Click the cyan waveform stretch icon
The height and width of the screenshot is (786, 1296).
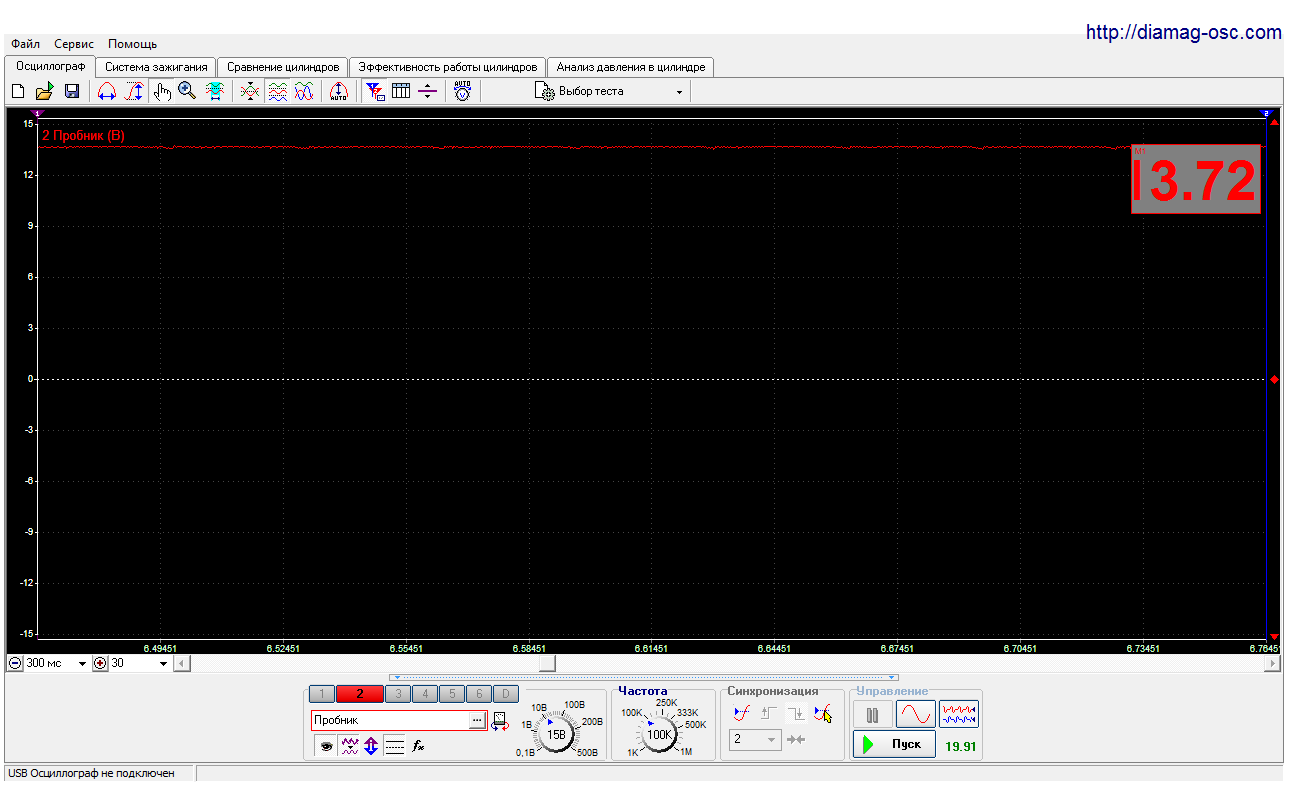[x=214, y=91]
